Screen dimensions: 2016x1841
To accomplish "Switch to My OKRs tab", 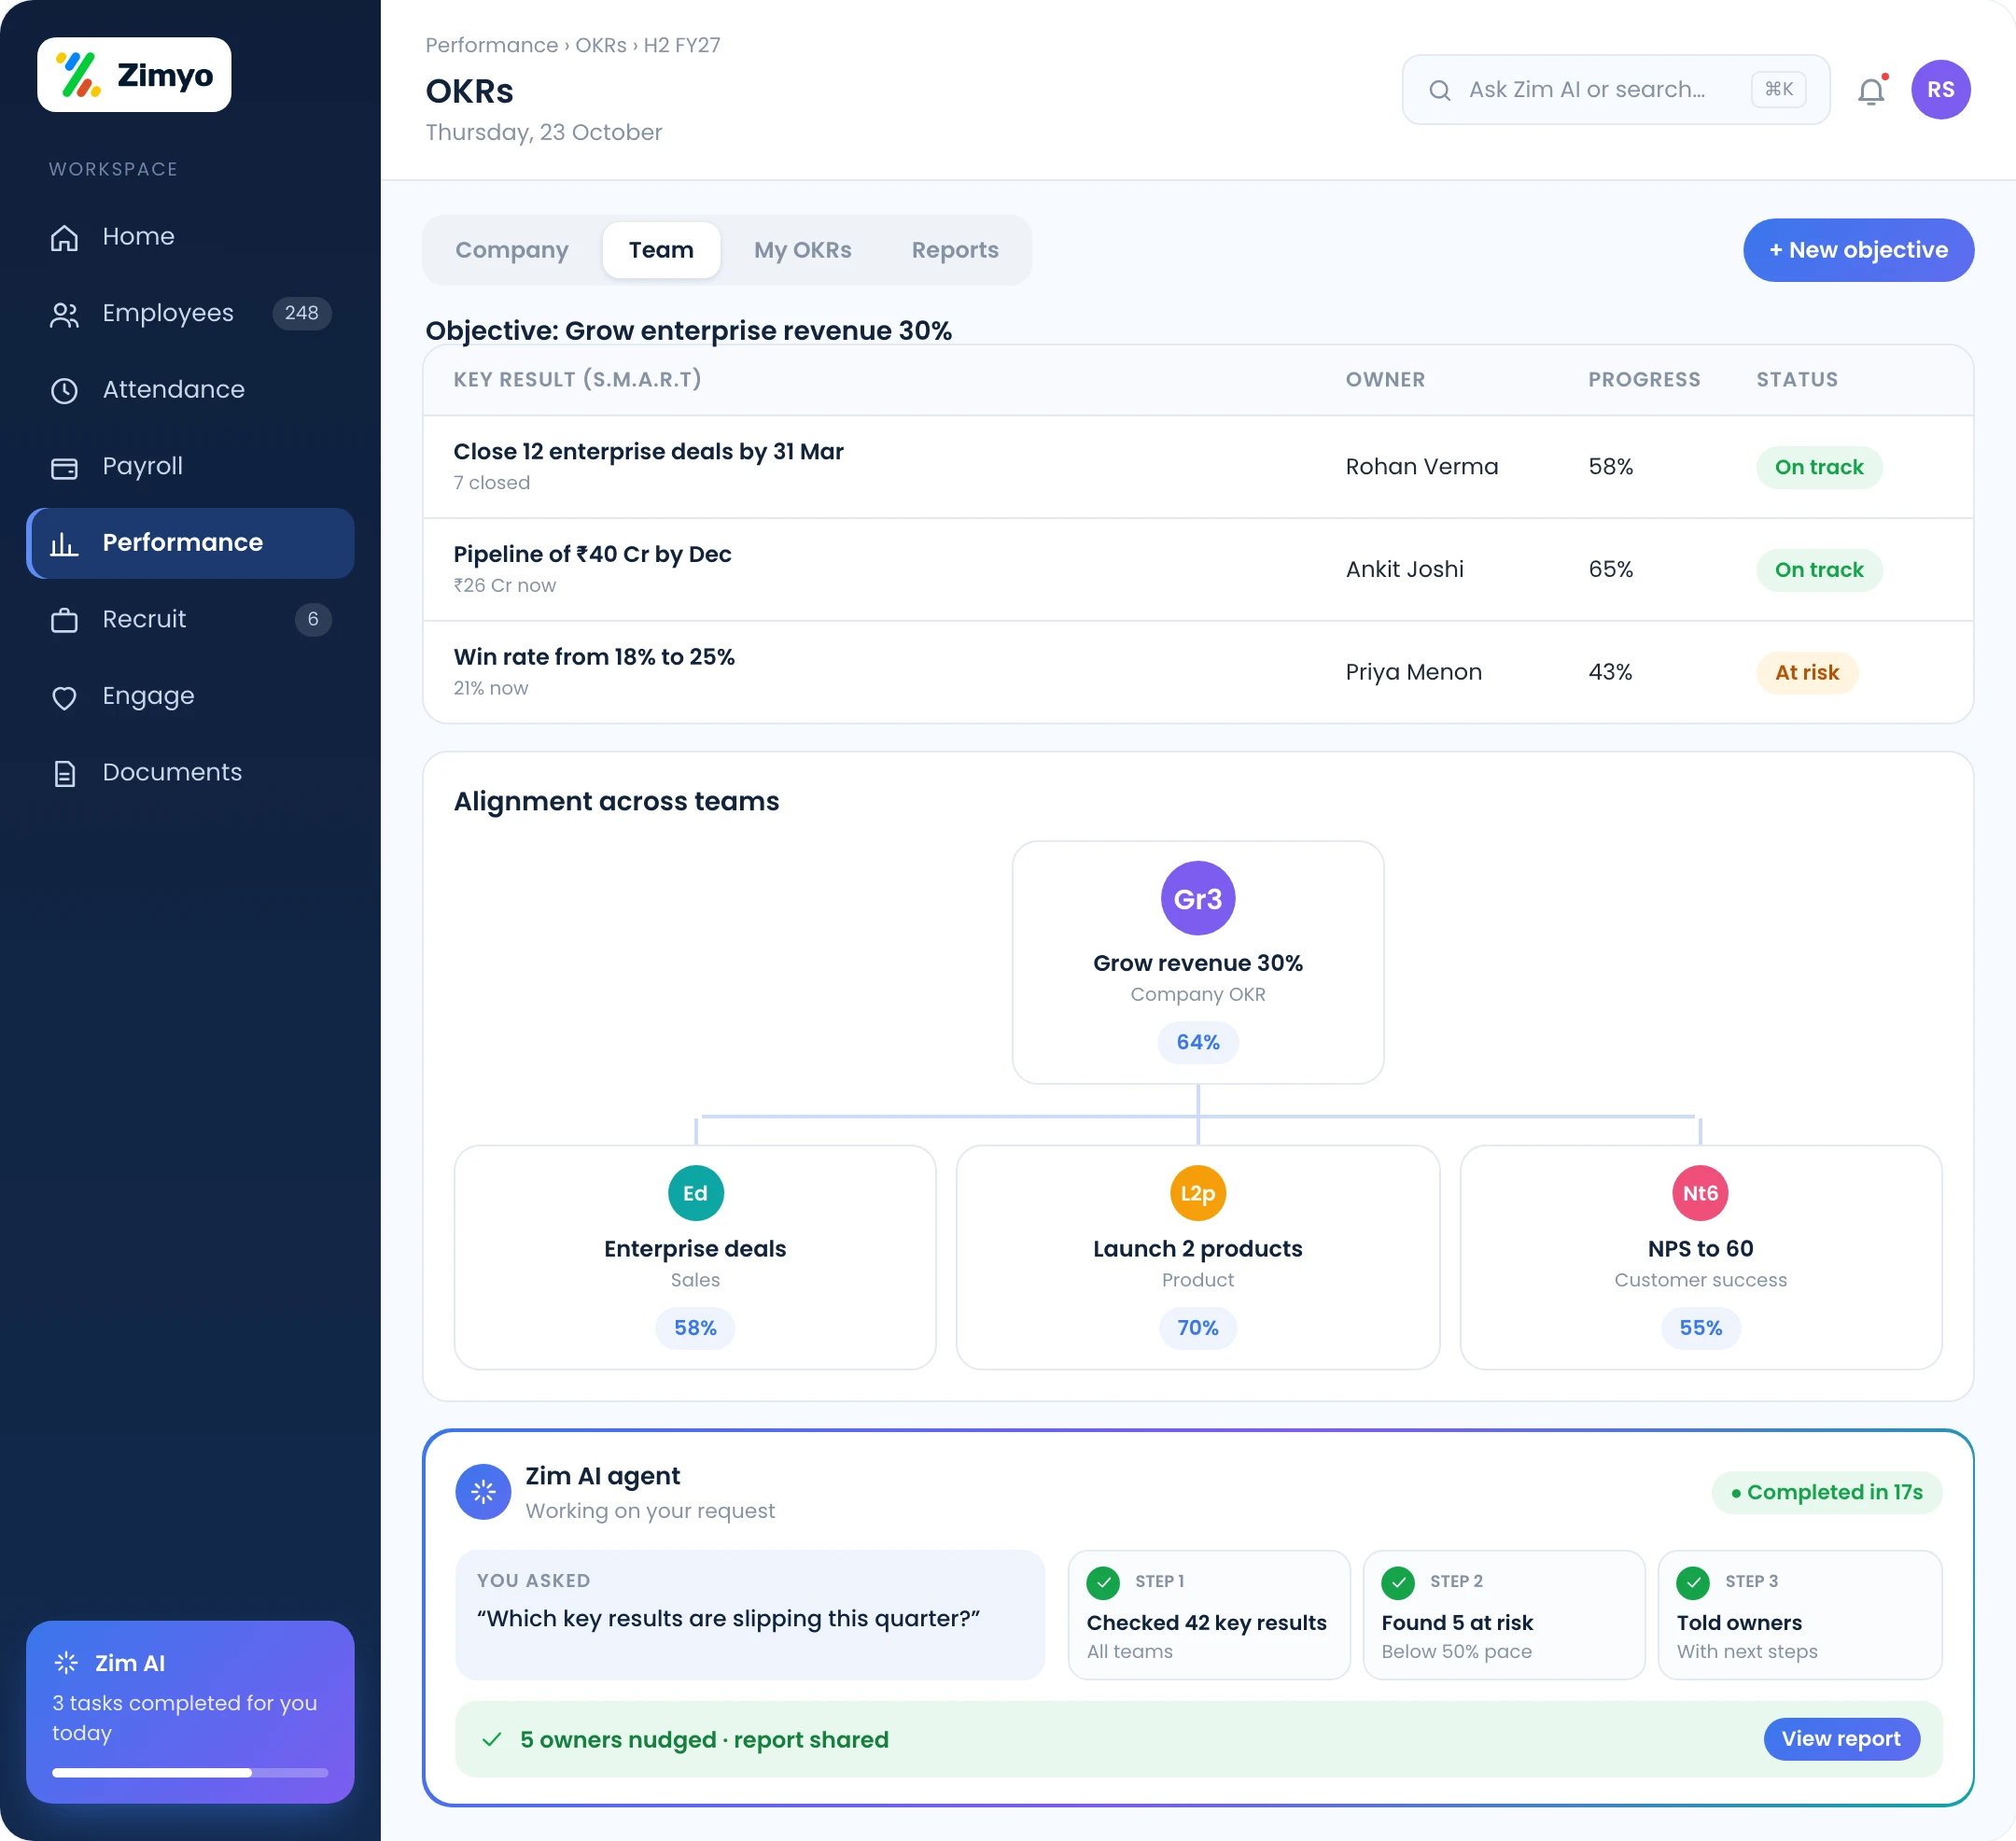I will (x=802, y=250).
